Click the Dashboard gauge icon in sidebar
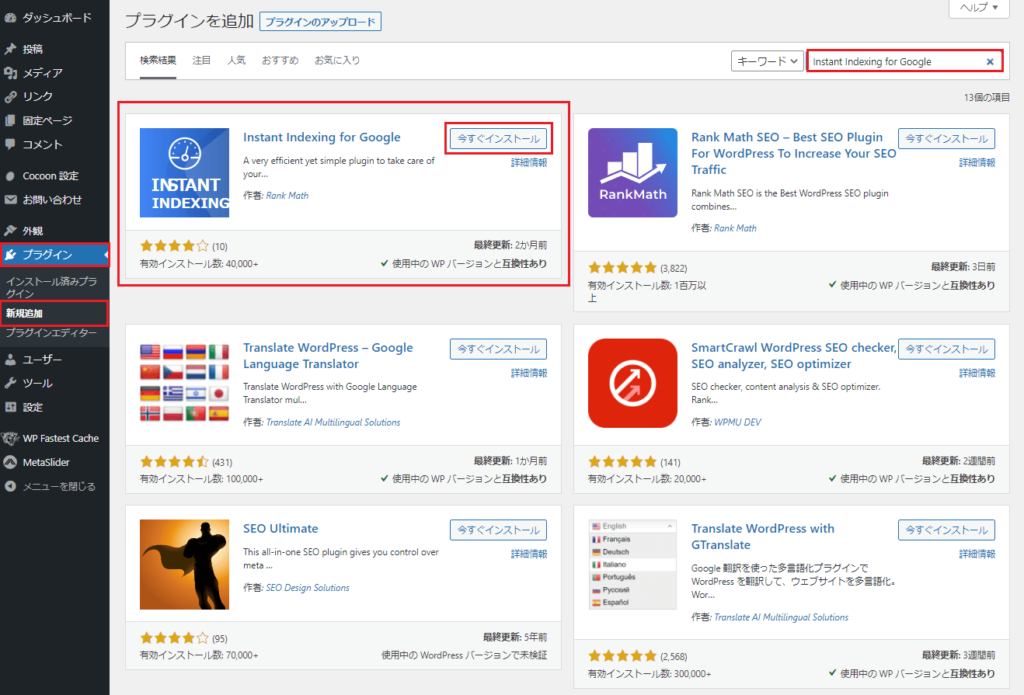This screenshot has height=695, width=1024. (10, 18)
